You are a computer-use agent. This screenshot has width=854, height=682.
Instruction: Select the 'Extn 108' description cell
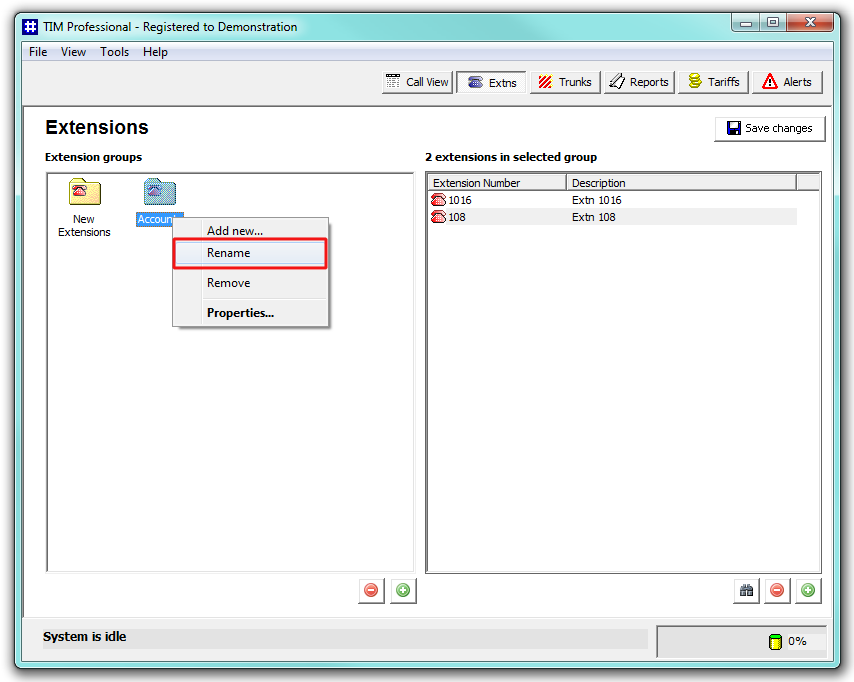(594, 217)
